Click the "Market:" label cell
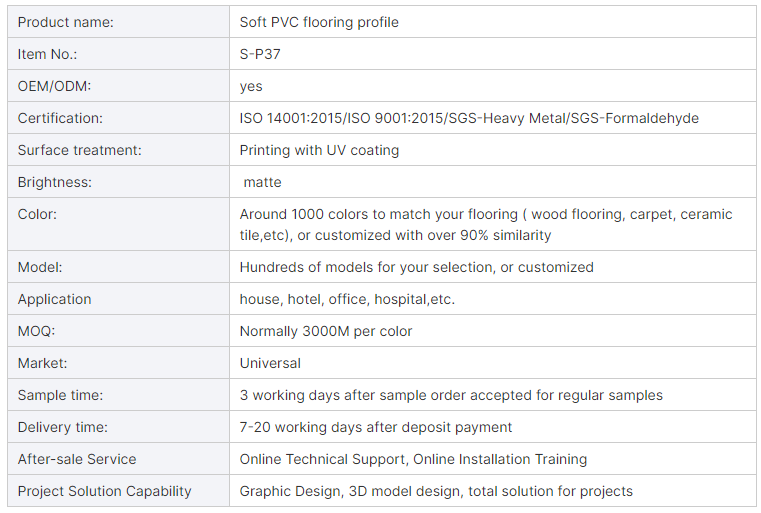Viewport: 761px width, 513px height. [43, 363]
